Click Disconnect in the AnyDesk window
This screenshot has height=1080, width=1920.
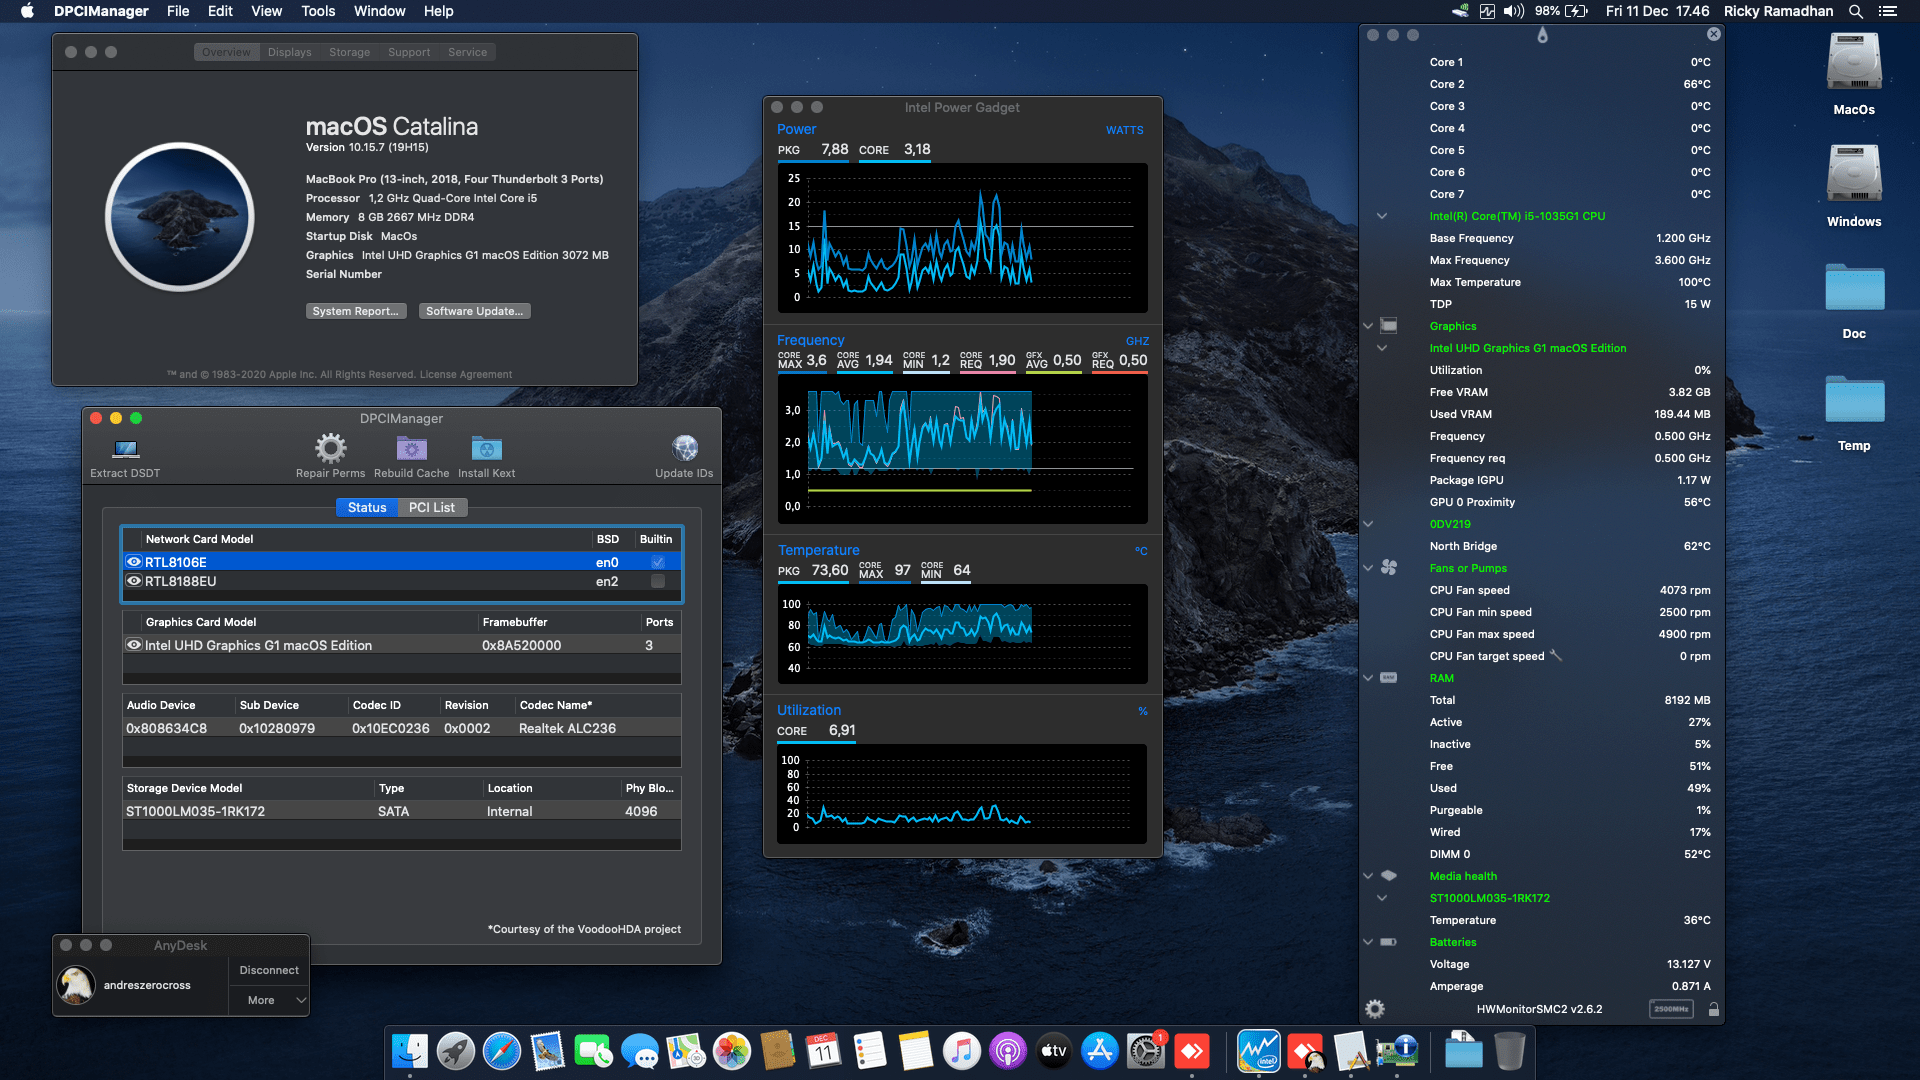tap(268, 969)
